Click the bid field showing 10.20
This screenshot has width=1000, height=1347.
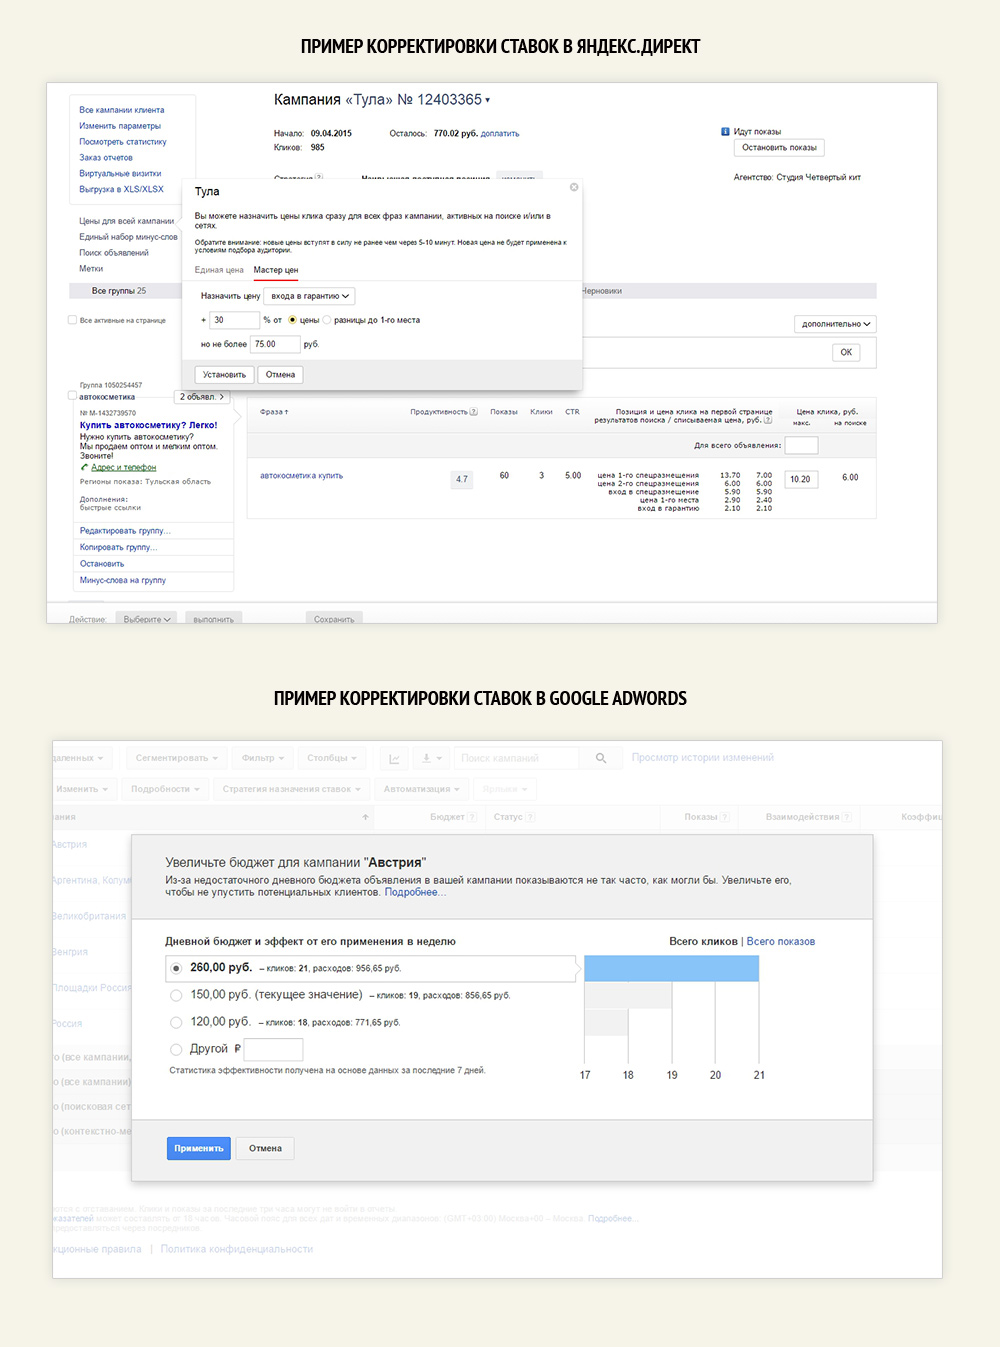point(802,479)
